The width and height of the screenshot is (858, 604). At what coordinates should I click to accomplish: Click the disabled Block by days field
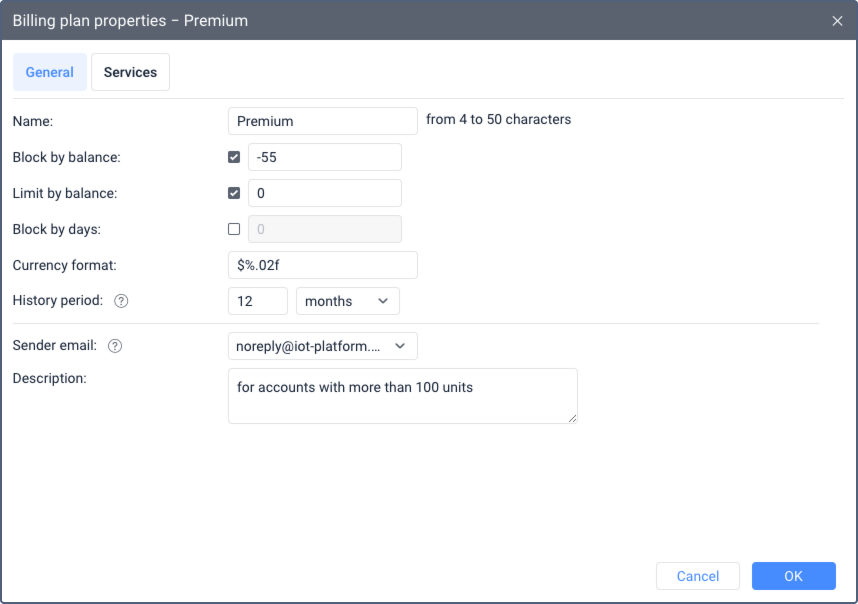coord(324,229)
